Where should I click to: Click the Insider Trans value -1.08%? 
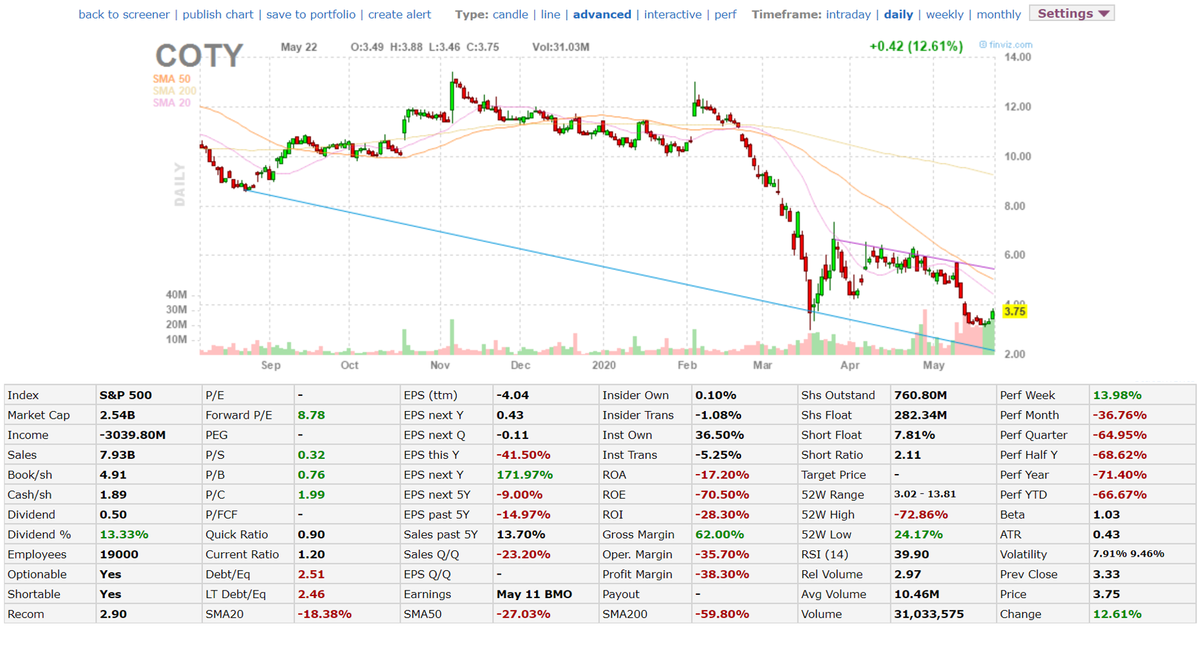[x=718, y=415]
